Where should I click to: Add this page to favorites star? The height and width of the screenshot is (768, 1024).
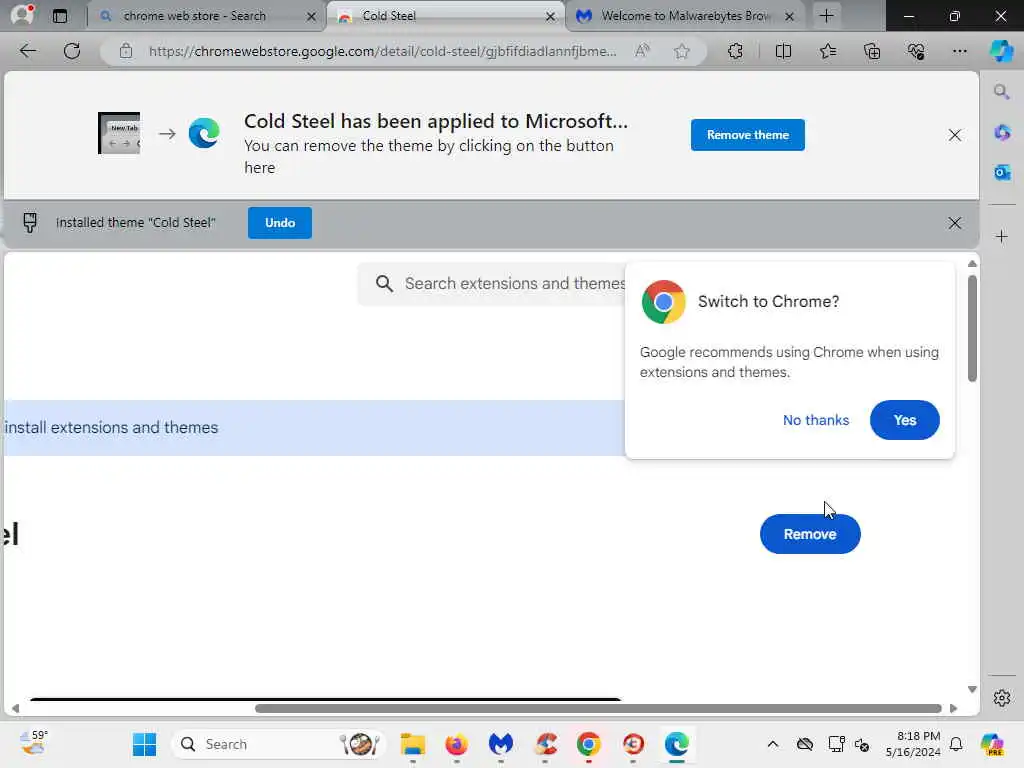pyautogui.click(x=682, y=51)
